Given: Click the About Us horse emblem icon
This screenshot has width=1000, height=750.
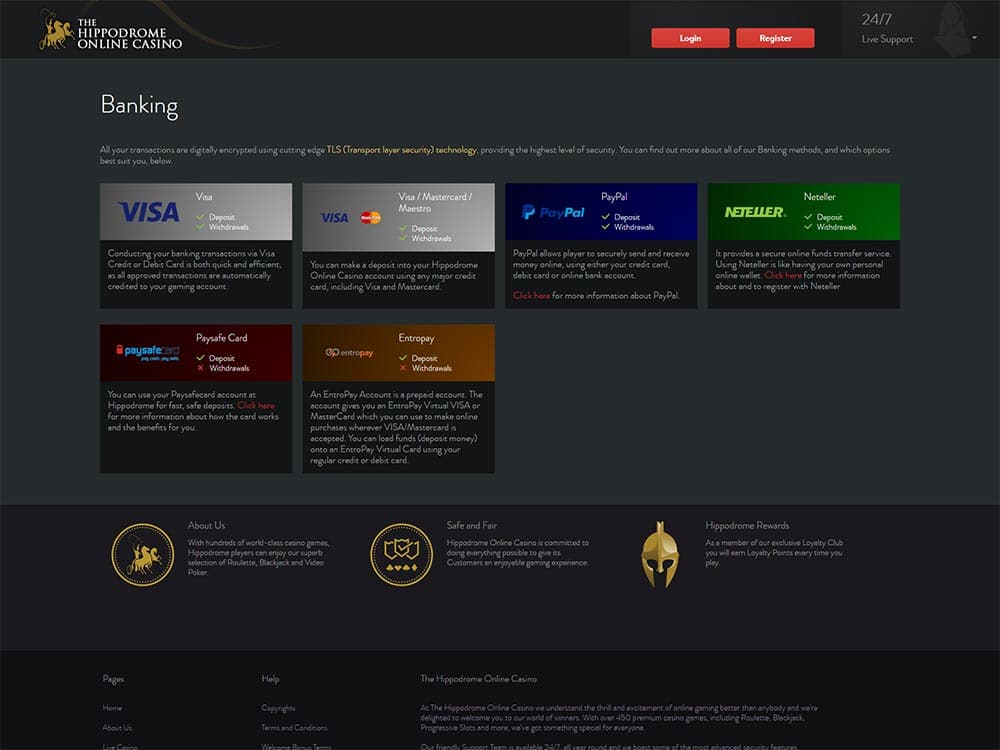Looking at the screenshot, I should coord(143,555).
